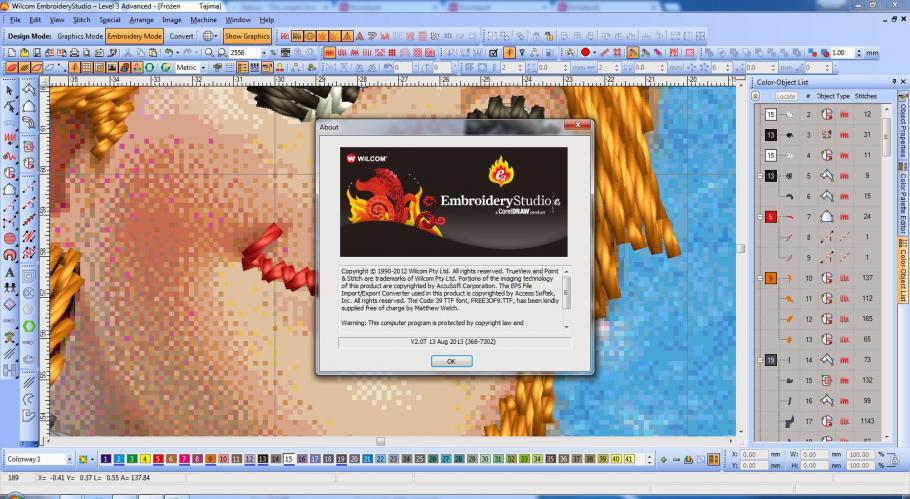Open the Metric units dropdown
Image resolution: width=910 pixels, height=499 pixels.
pyautogui.click(x=203, y=67)
